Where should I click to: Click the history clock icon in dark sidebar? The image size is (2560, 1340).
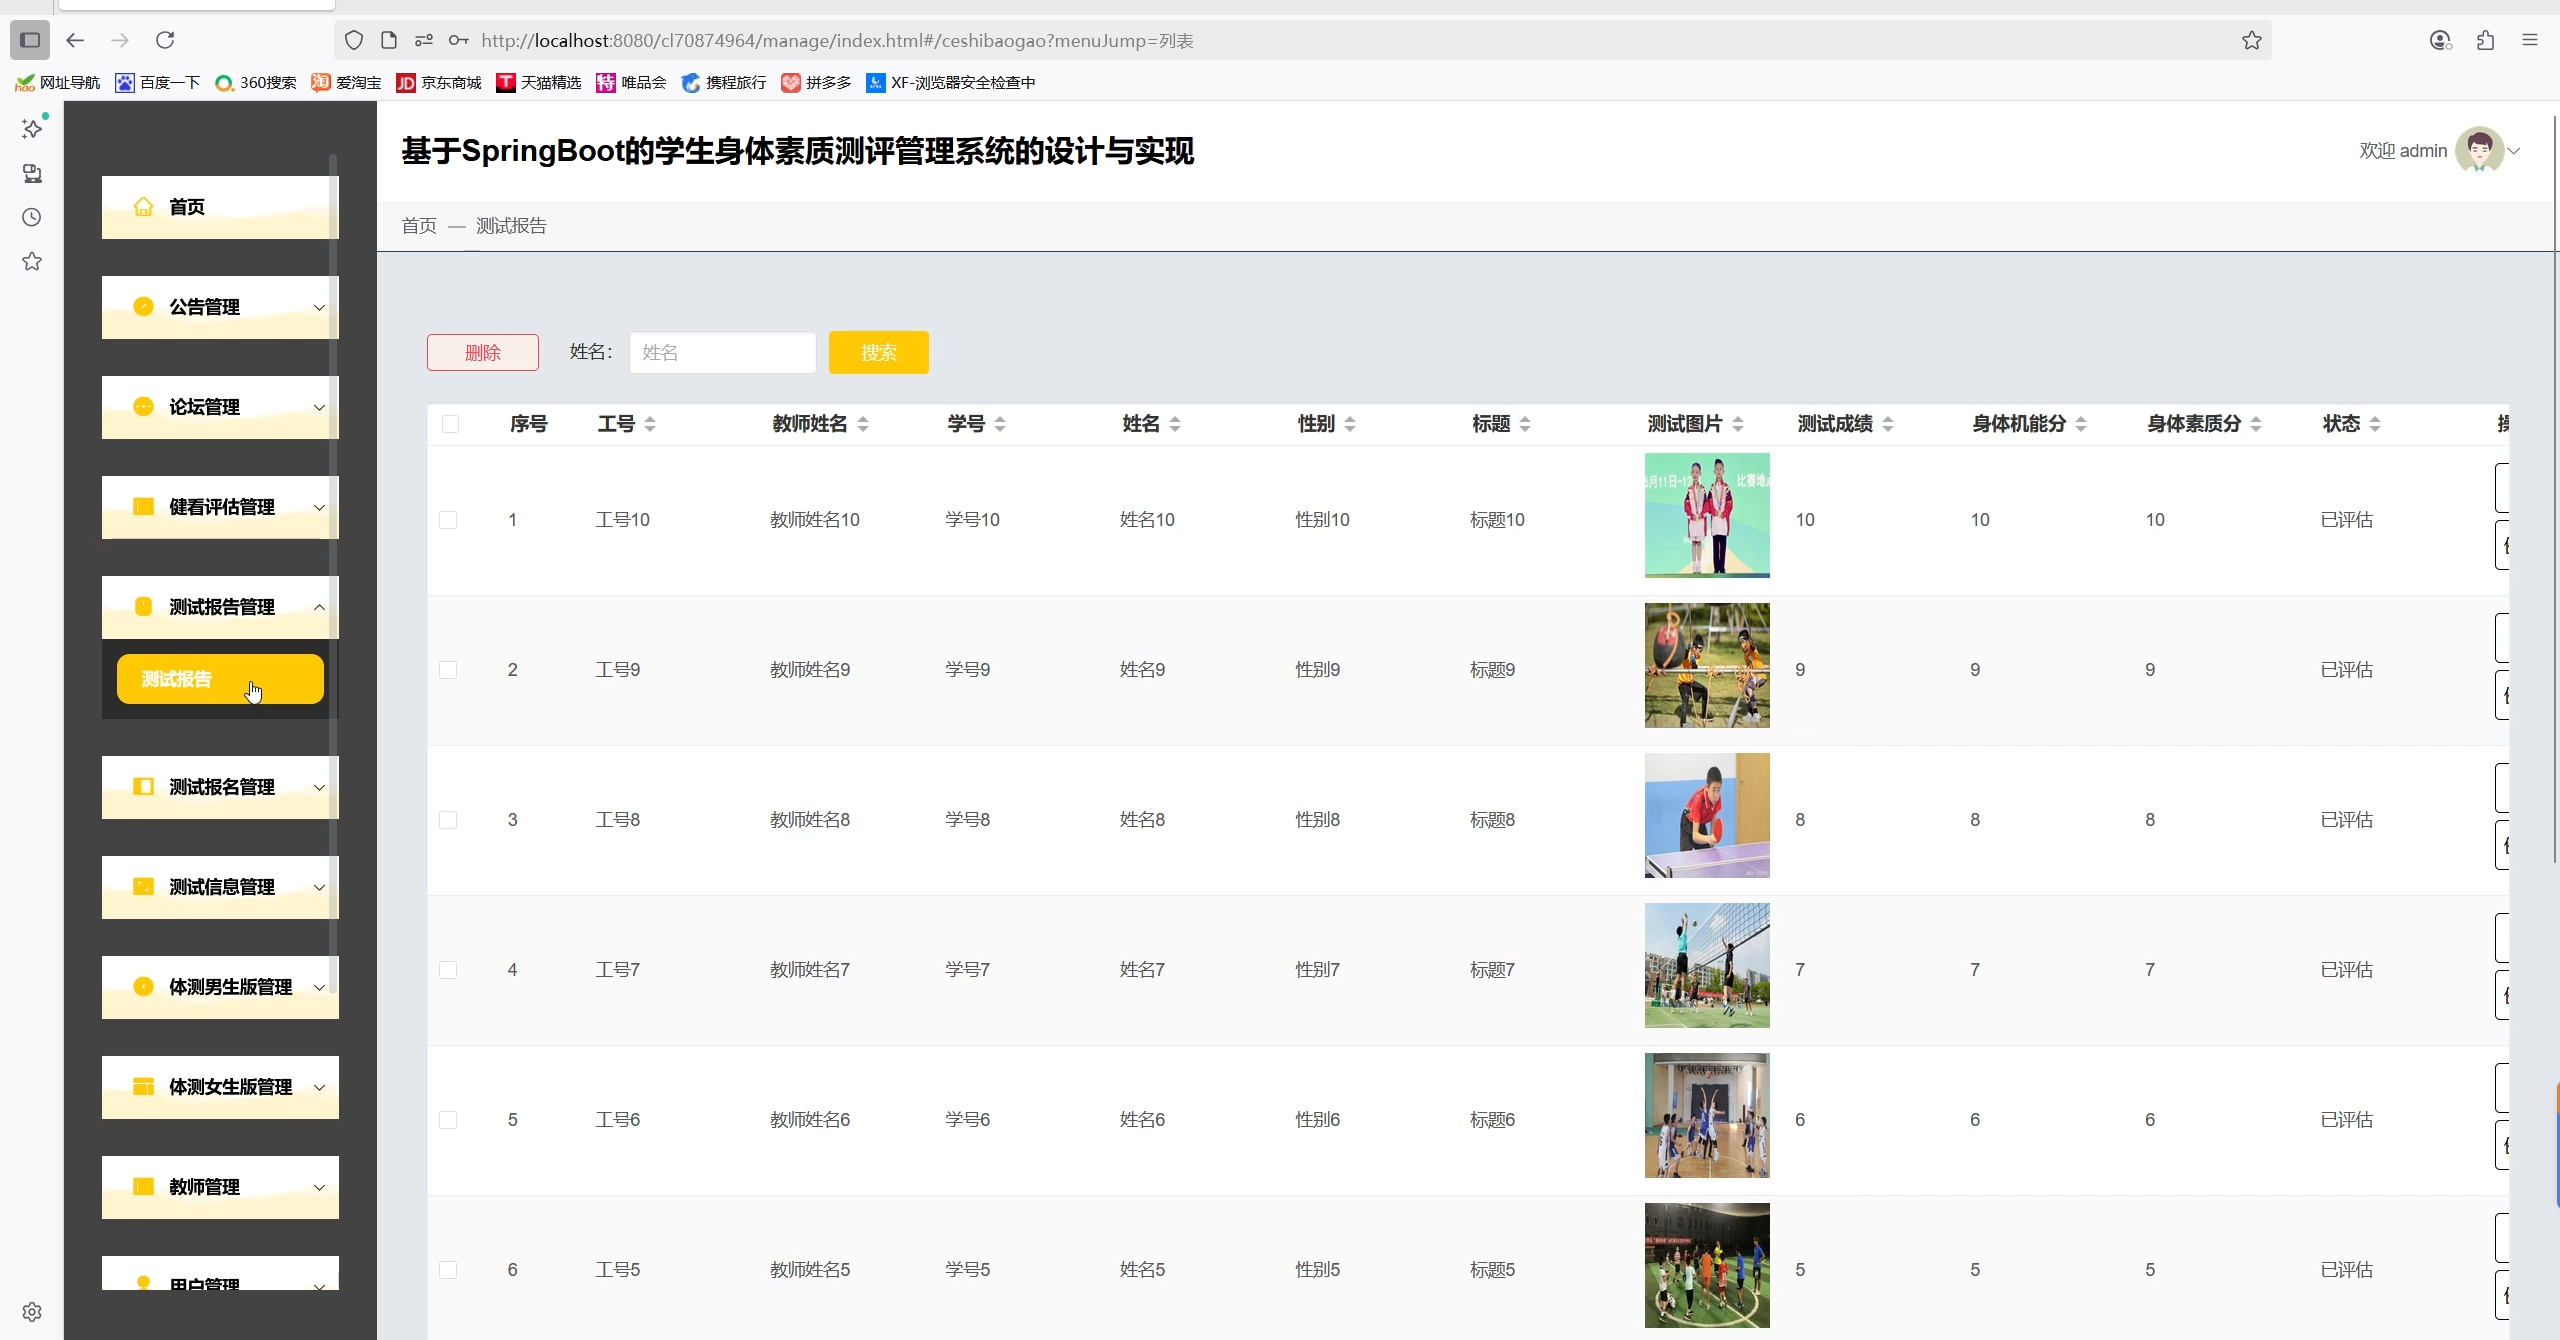pos(31,217)
